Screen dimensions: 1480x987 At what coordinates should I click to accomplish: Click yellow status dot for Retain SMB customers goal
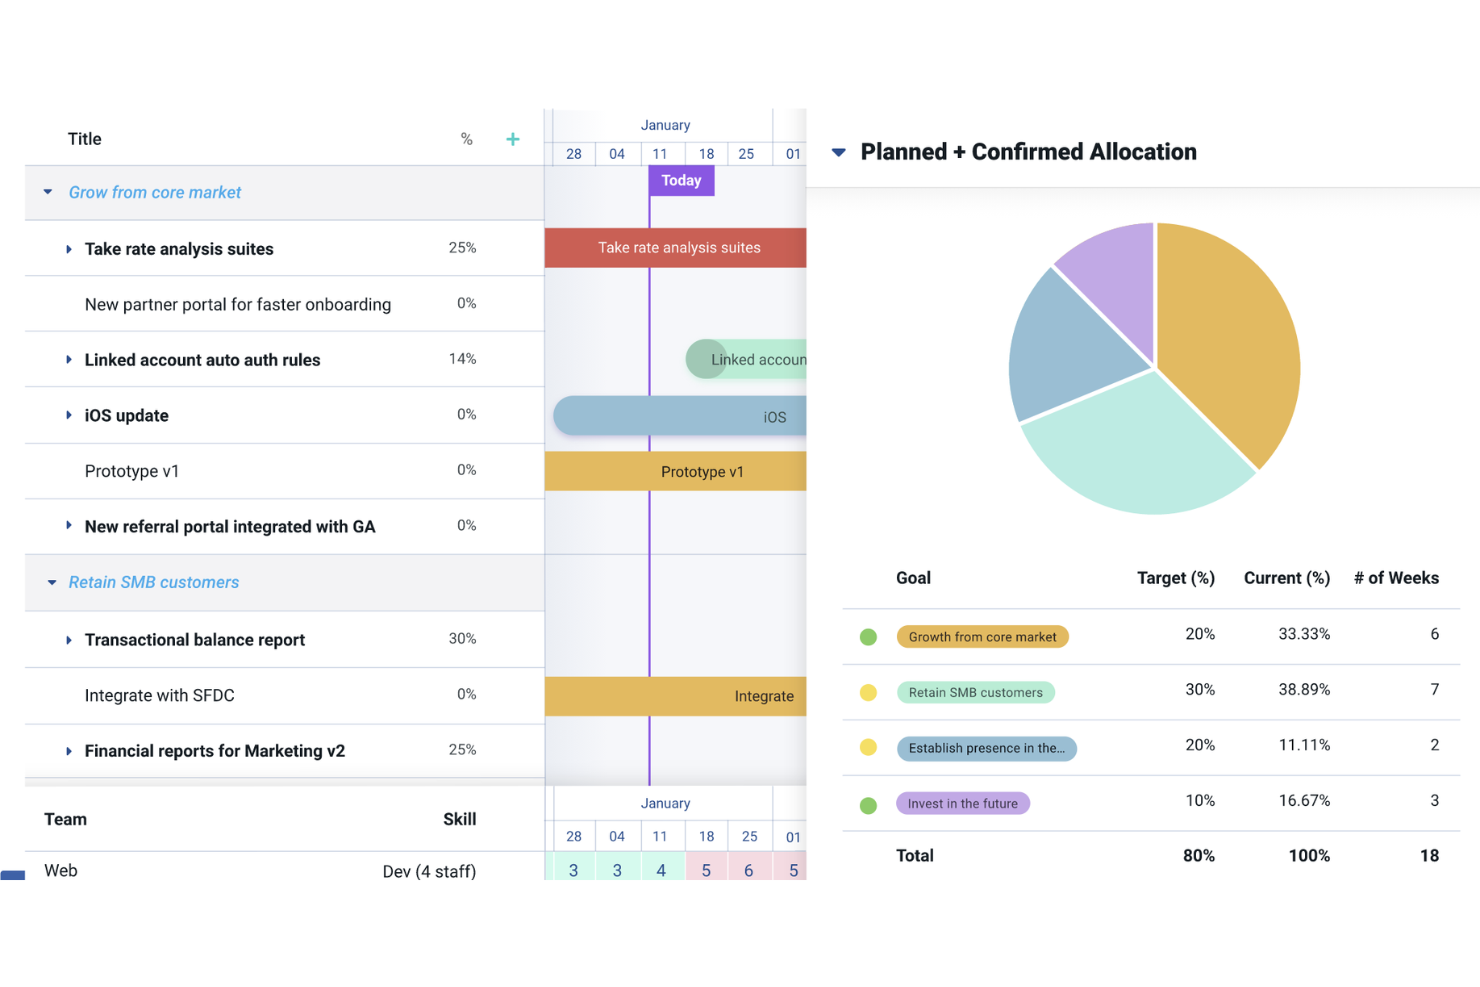tap(868, 692)
